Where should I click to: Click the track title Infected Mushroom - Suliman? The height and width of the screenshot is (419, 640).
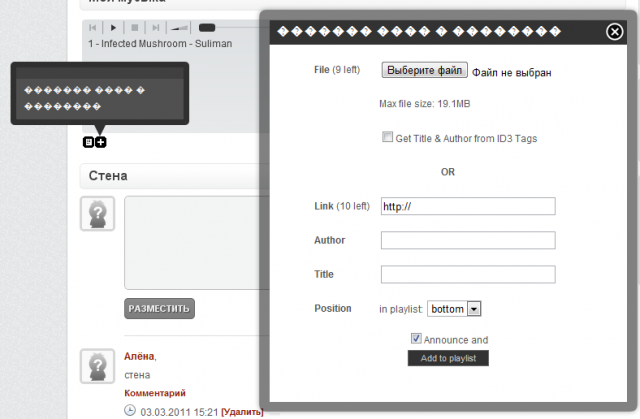click(x=167, y=44)
